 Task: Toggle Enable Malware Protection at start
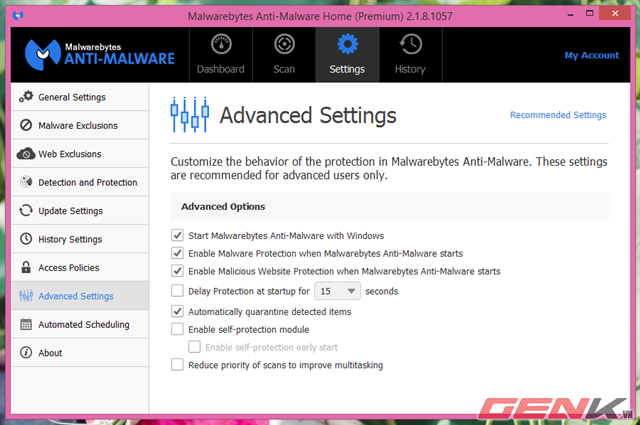pyautogui.click(x=177, y=253)
